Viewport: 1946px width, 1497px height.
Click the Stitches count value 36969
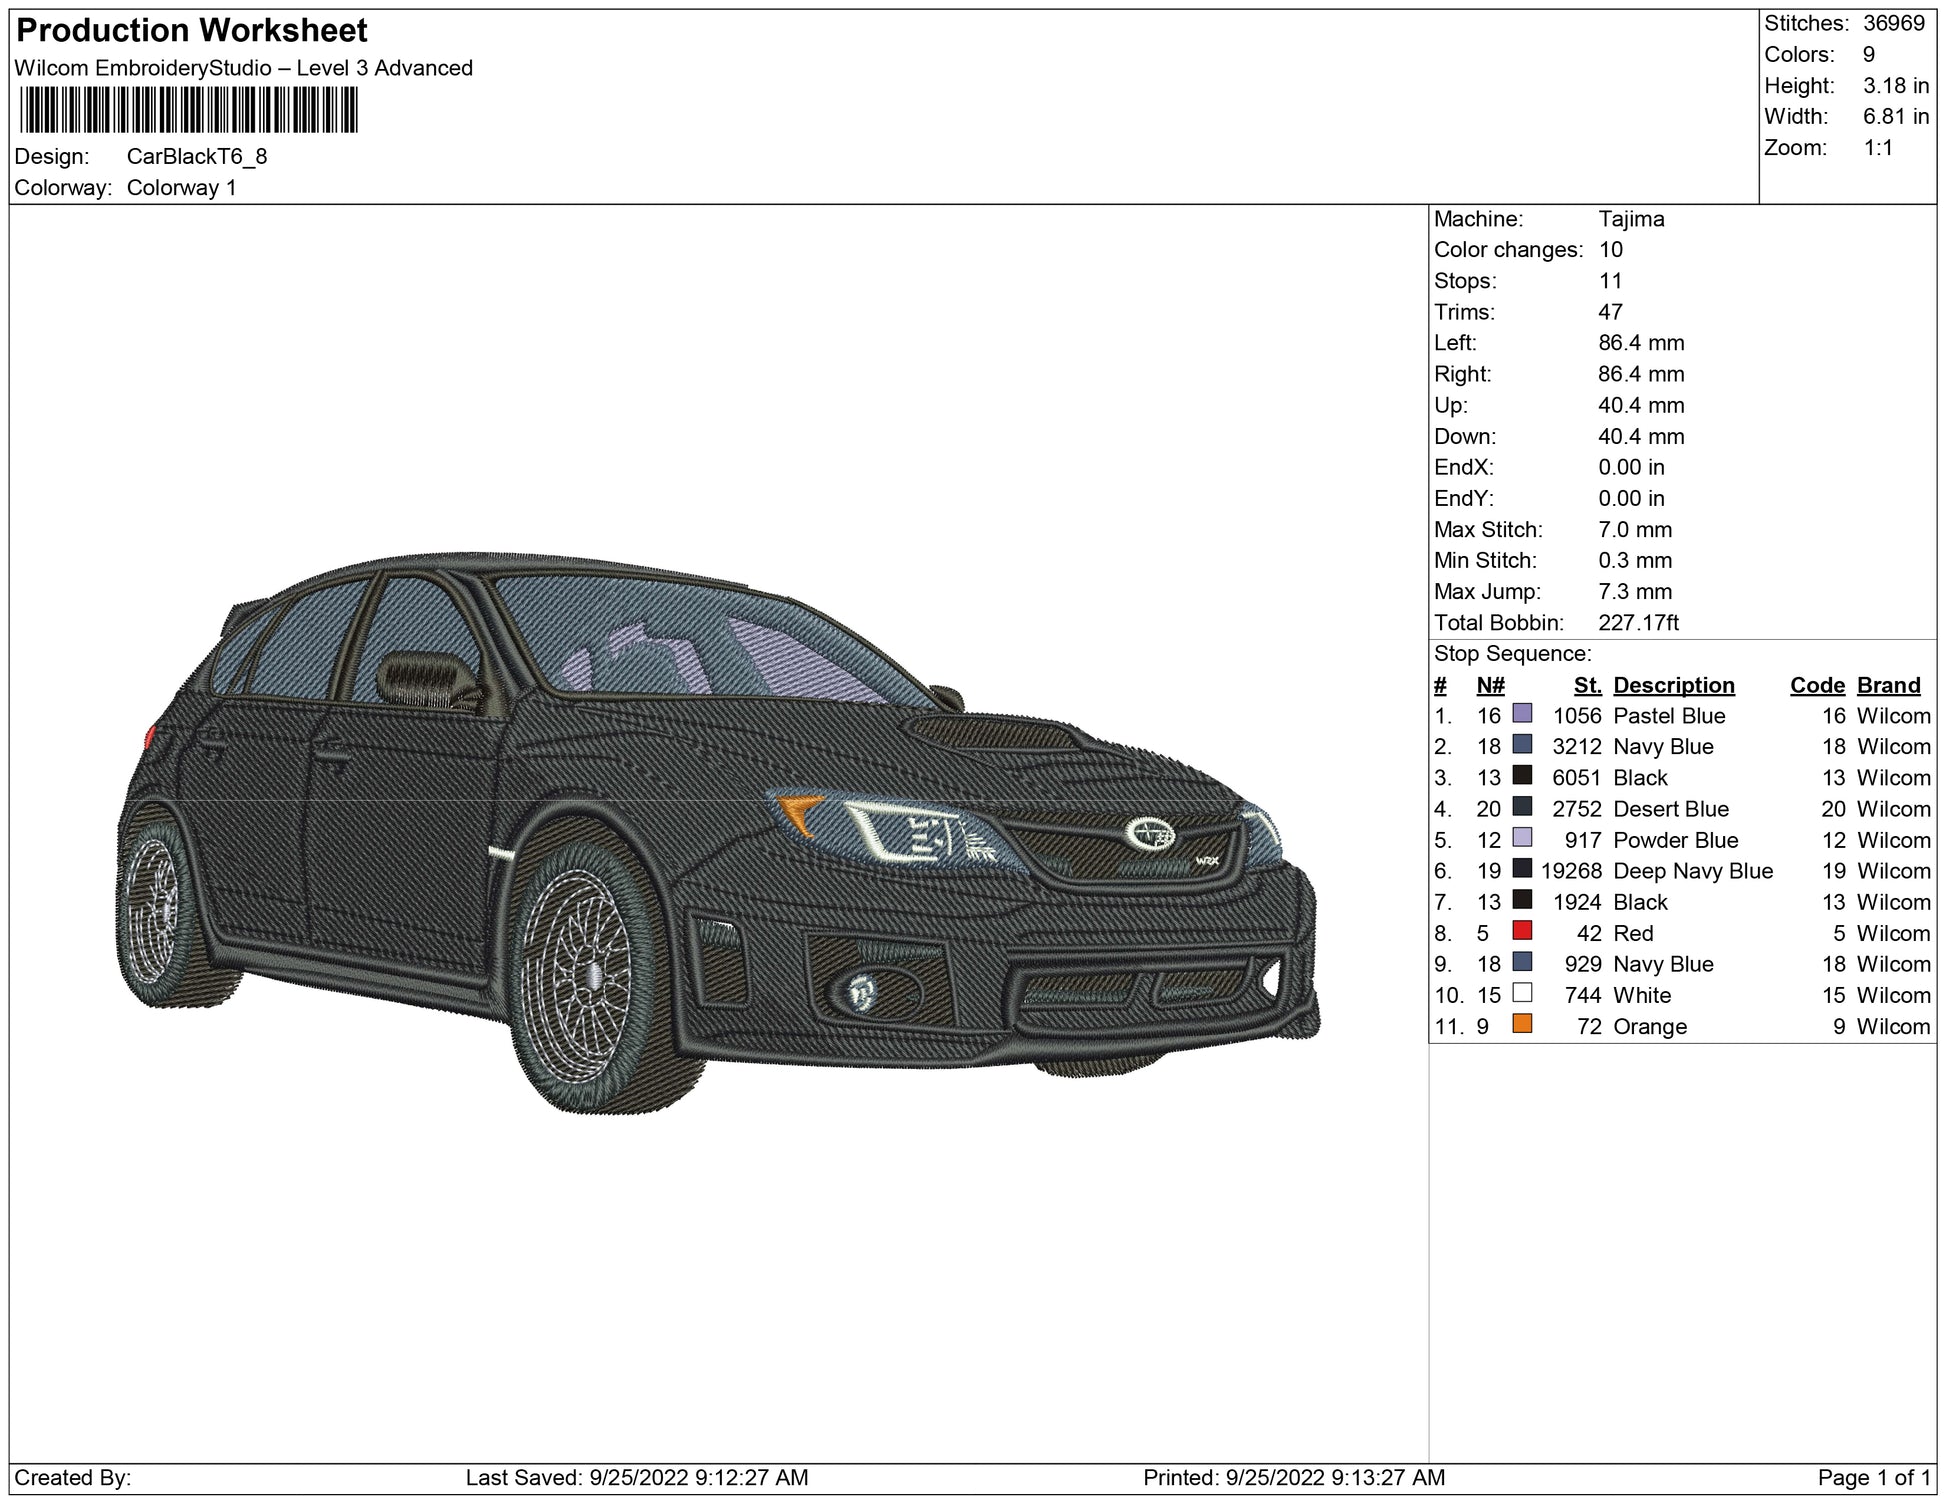(x=1893, y=23)
